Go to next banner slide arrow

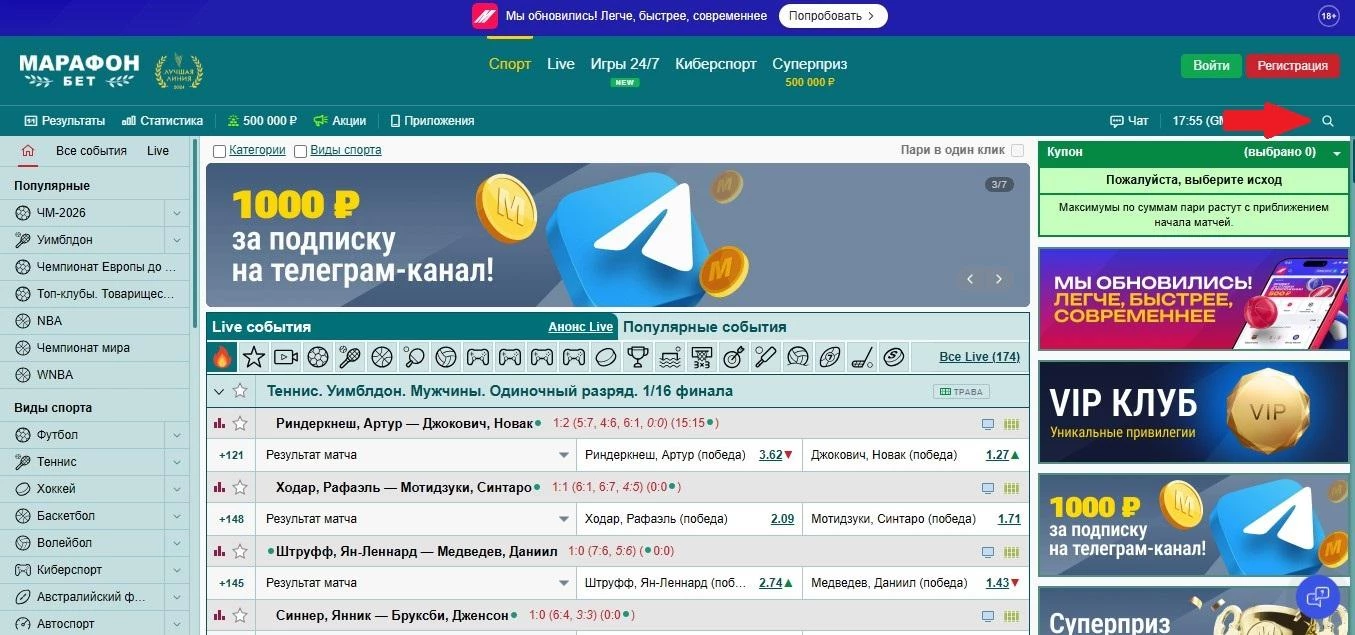click(998, 280)
